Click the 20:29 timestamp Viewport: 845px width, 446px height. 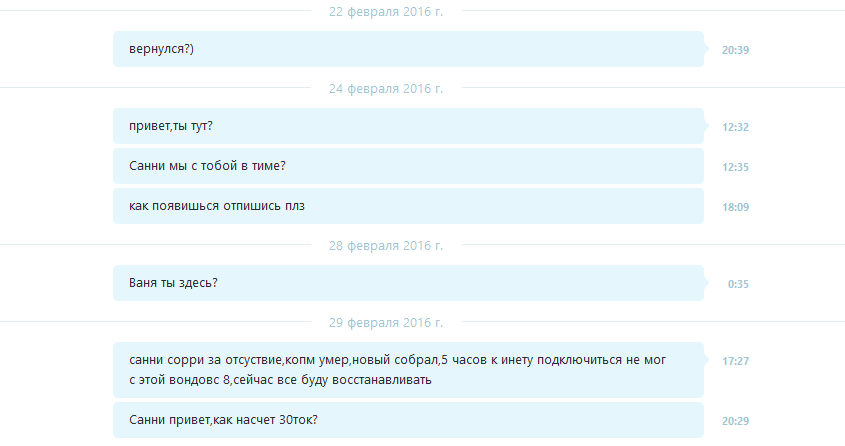tap(735, 421)
